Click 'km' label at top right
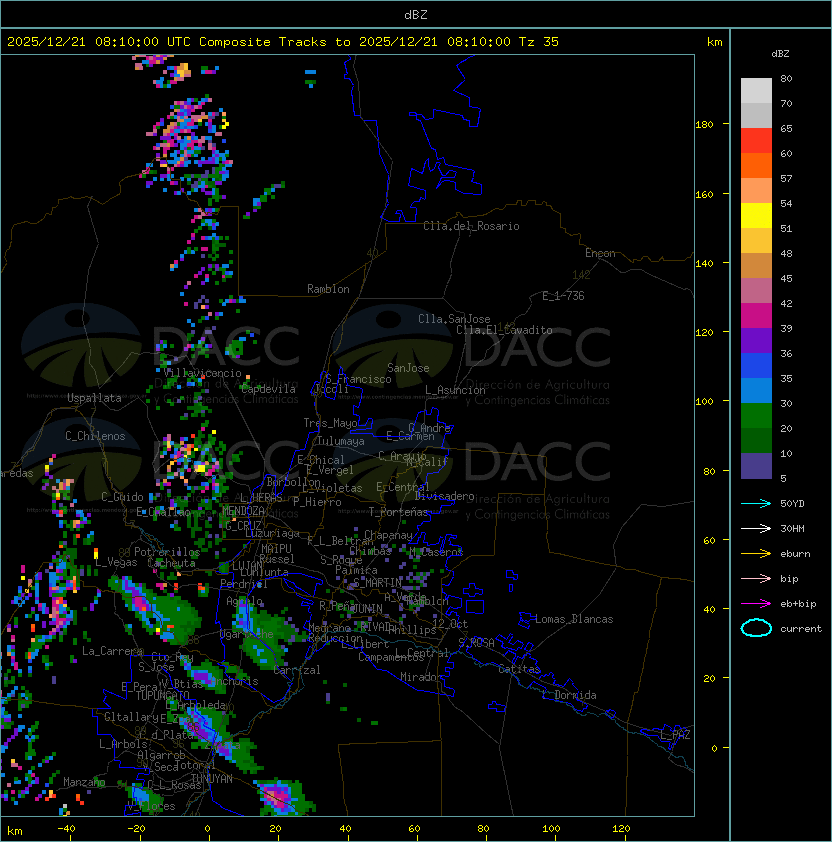Image resolution: width=832 pixels, height=842 pixels. [x=714, y=42]
